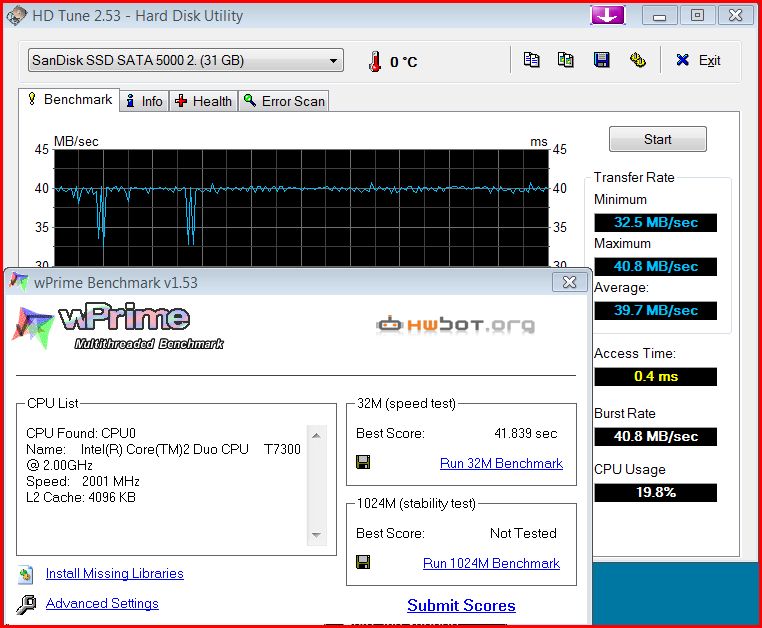Open Advanced Settings link
762x628 pixels.
pos(102,604)
